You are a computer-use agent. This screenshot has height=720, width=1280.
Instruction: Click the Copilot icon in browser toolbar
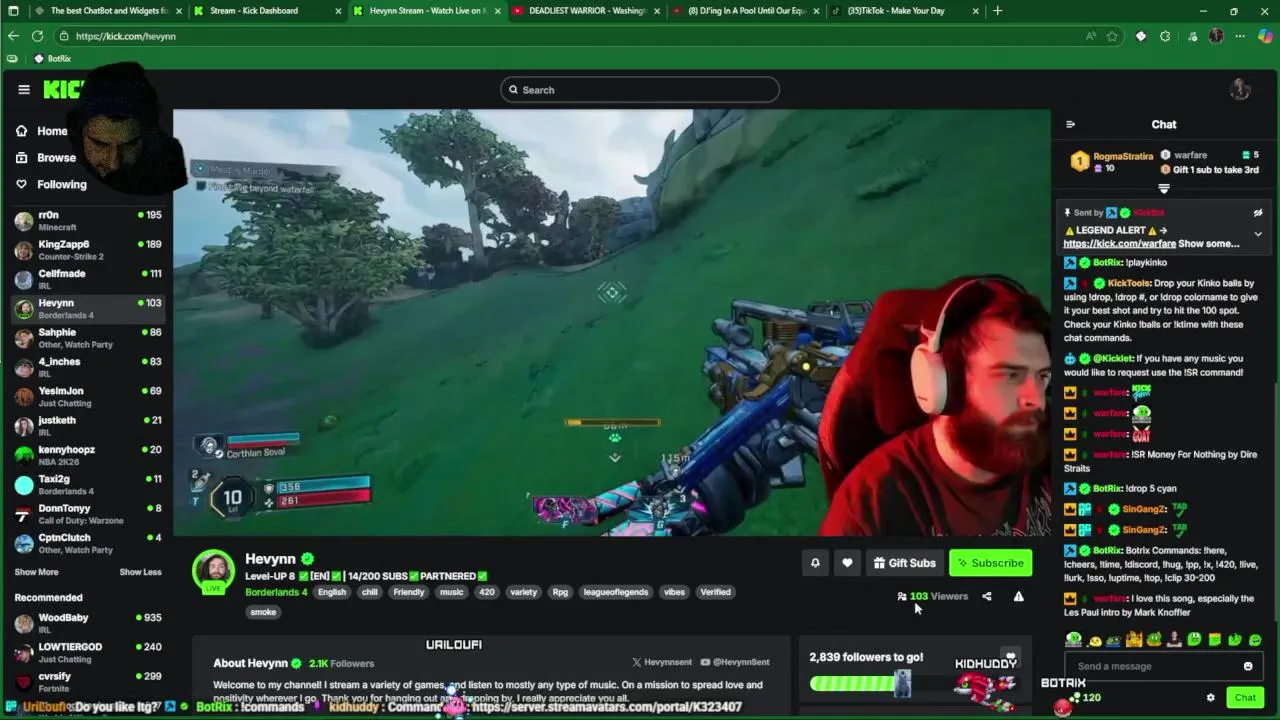[1265, 36]
